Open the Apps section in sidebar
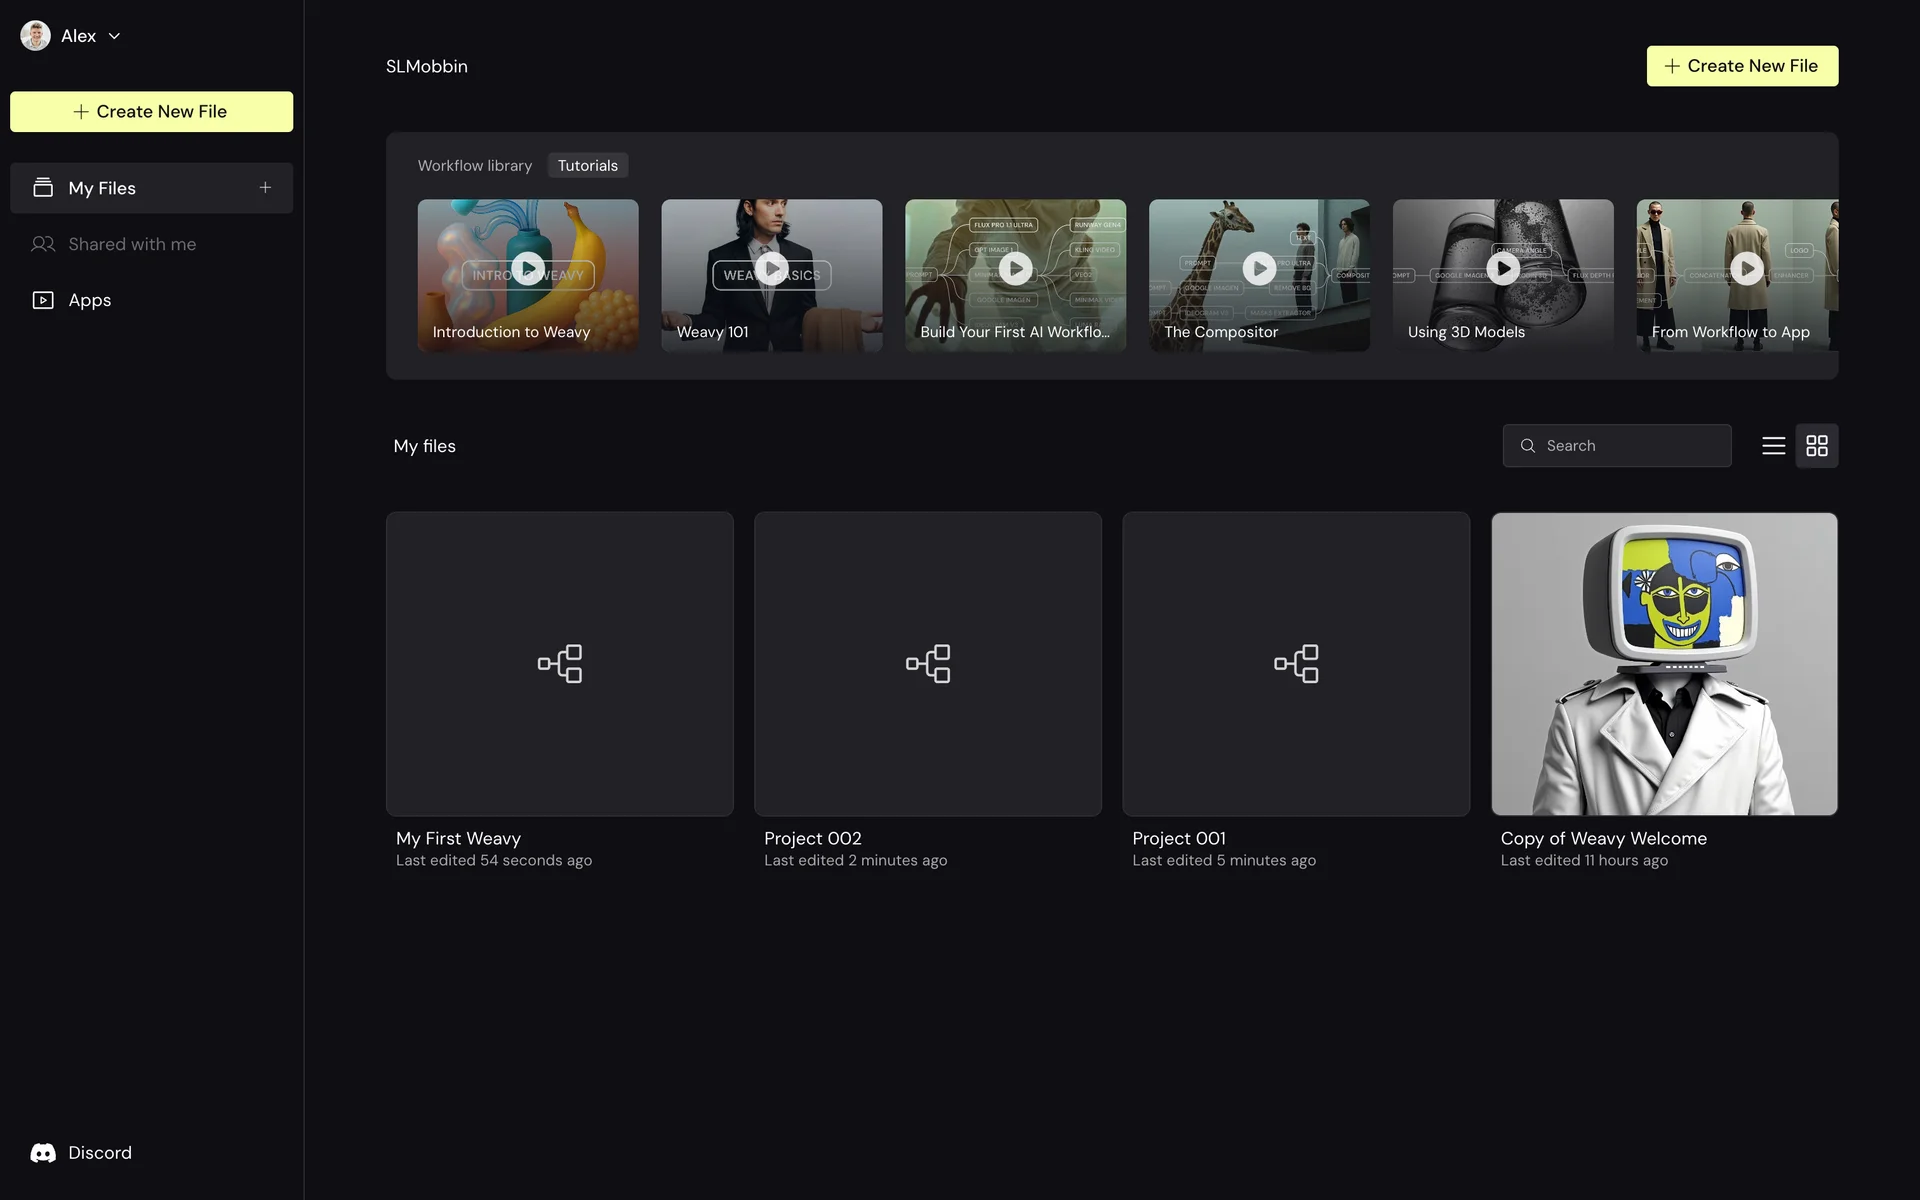The height and width of the screenshot is (1200, 1920). point(89,300)
